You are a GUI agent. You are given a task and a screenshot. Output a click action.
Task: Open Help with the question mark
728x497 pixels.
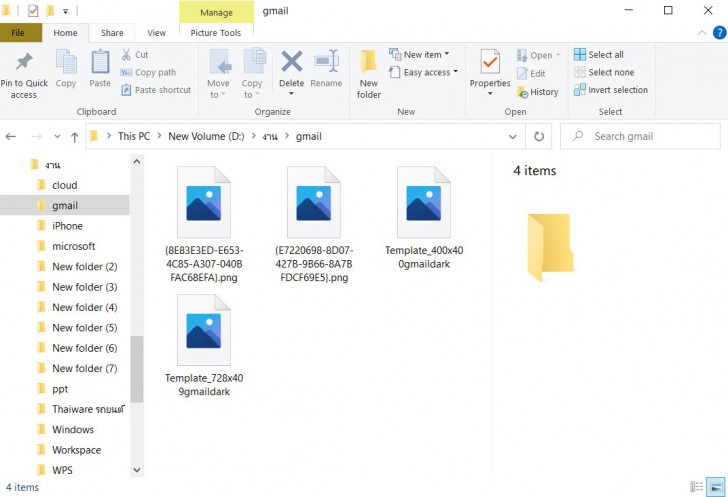[x=719, y=33]
